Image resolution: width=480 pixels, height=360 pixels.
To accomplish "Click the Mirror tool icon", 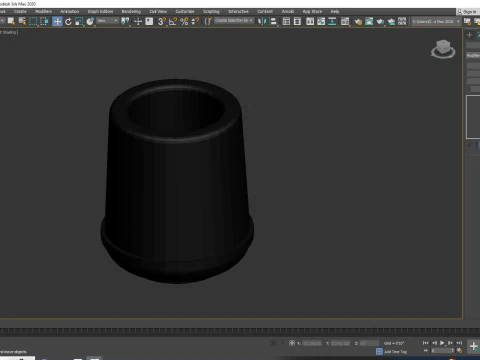I will coord(262,22).
